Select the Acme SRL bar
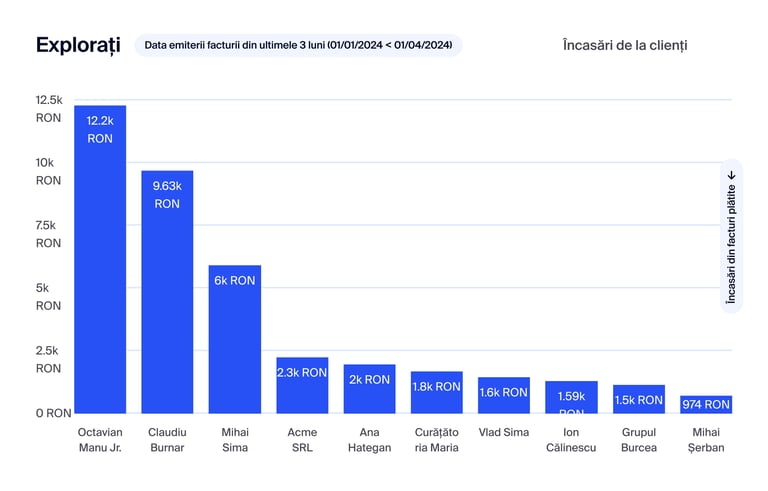 pyautogui.click(x=301, y=392)
